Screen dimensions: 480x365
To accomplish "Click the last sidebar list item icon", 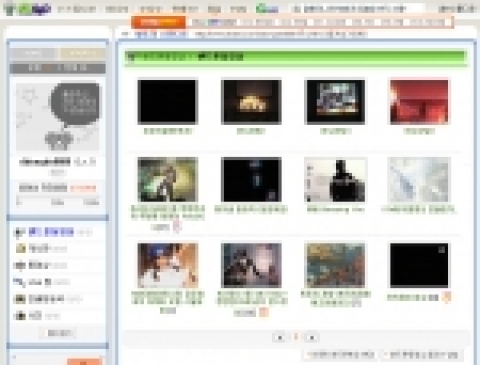I will (20, 315).
